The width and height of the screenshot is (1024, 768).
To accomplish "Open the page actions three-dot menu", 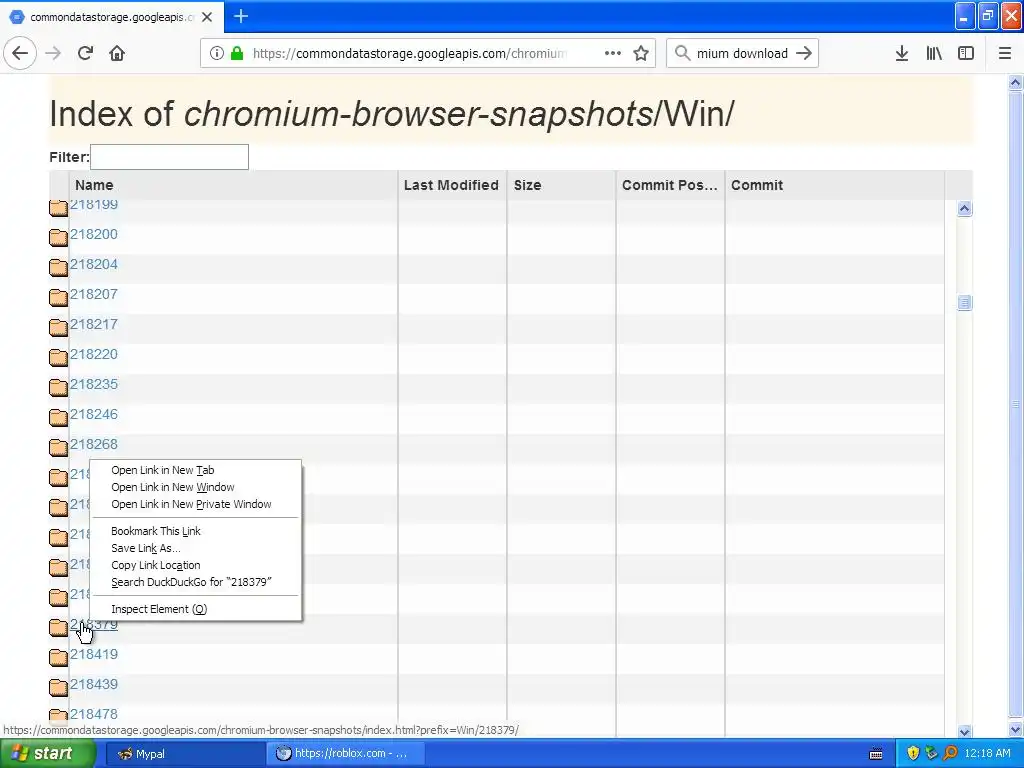I will pyautogui.click(x=613, y=54).
